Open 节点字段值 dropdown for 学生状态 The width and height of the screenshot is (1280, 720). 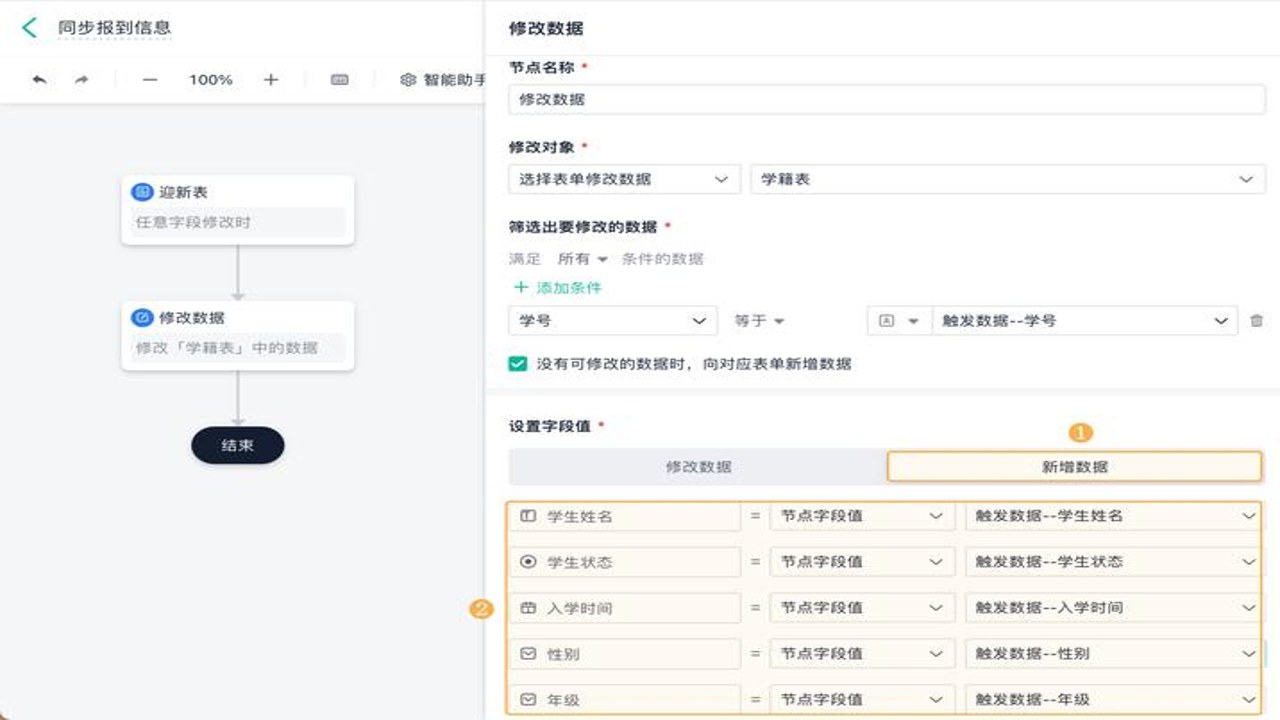click(861, 562)
